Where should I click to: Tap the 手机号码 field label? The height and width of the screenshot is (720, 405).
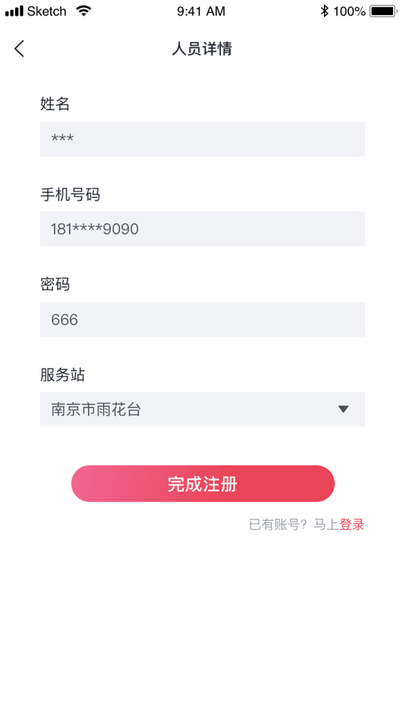(70, 195)
